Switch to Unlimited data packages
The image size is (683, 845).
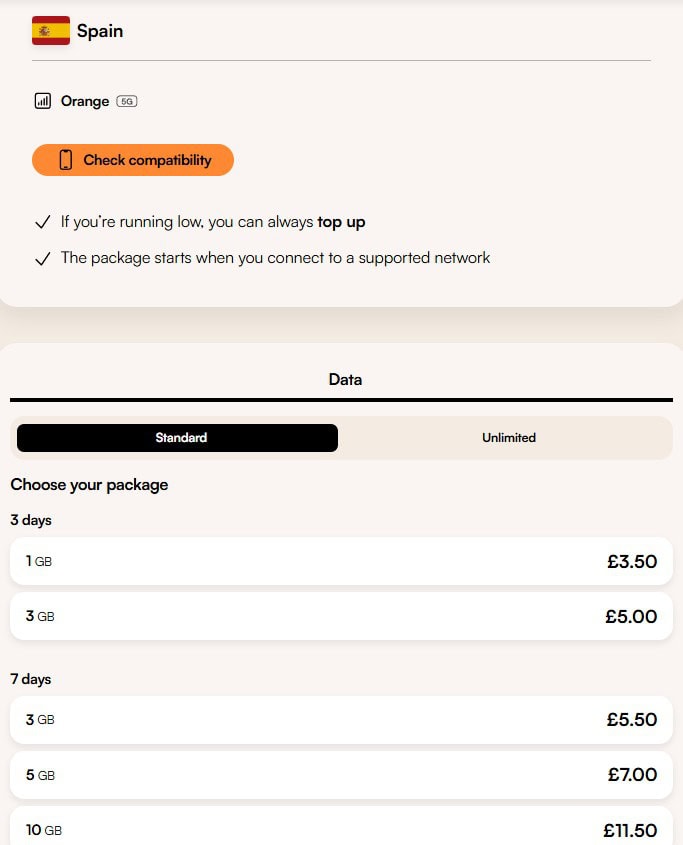coord(508,437)
